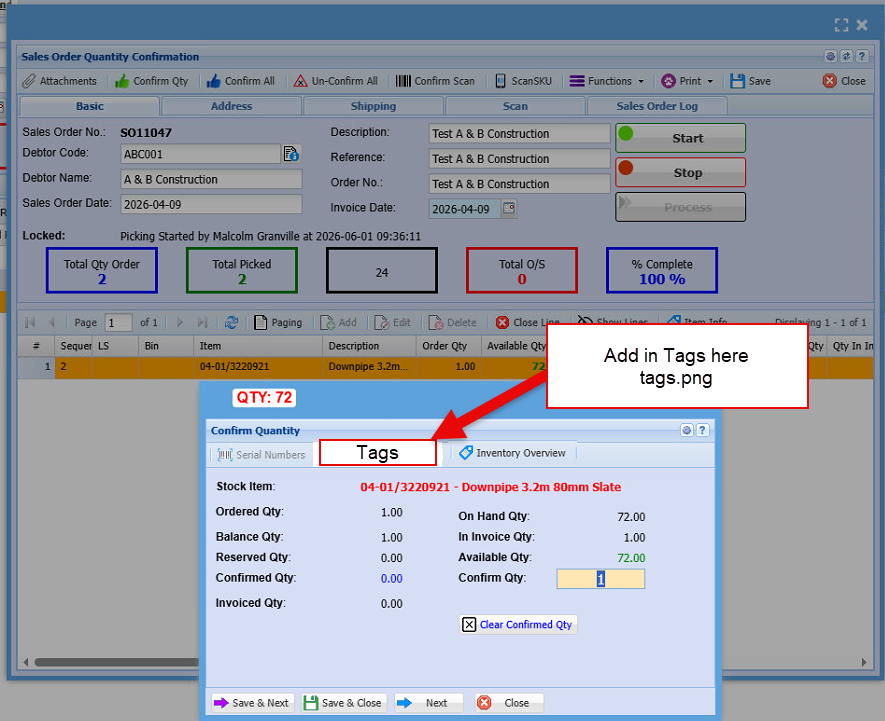The height and width of the screenshot is (721, 885).
Task: Click the Confirm Qty thumbs-up icon
Action: click(122, 81)
